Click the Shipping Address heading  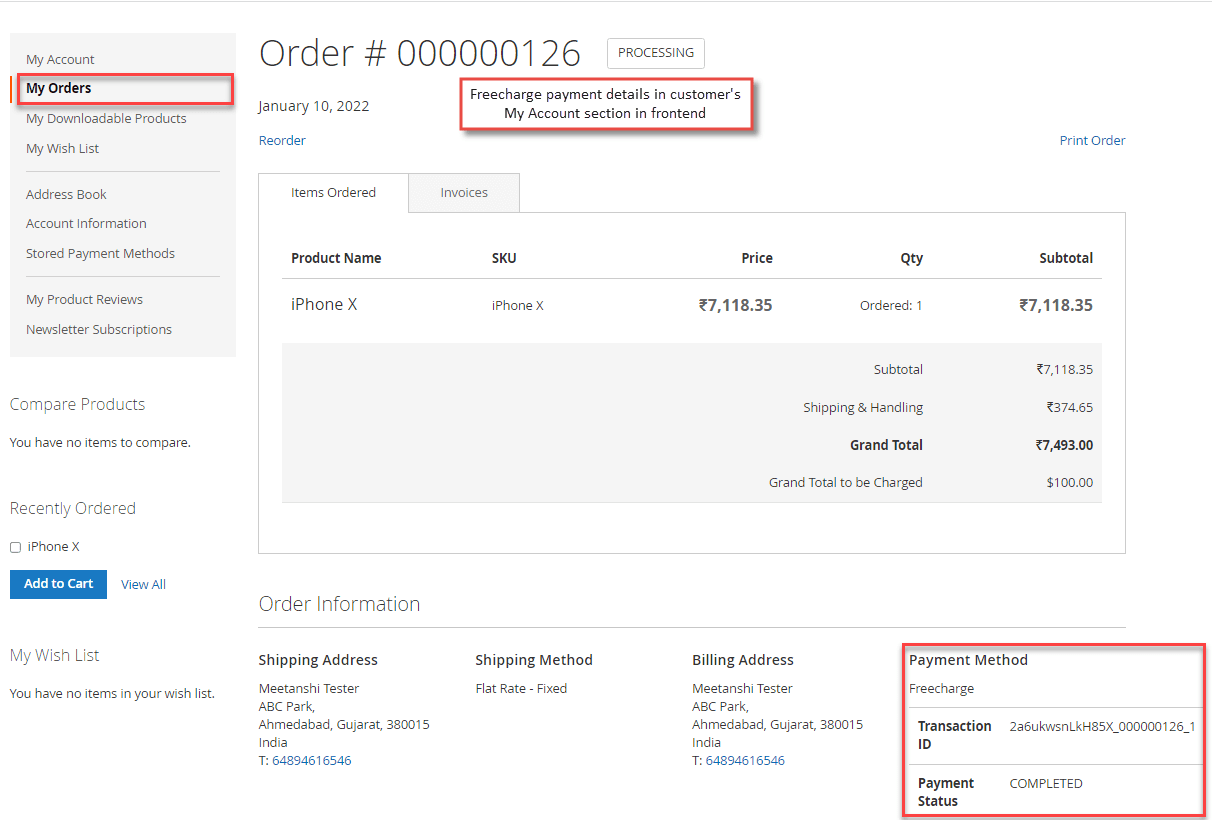tap(318, 660)
